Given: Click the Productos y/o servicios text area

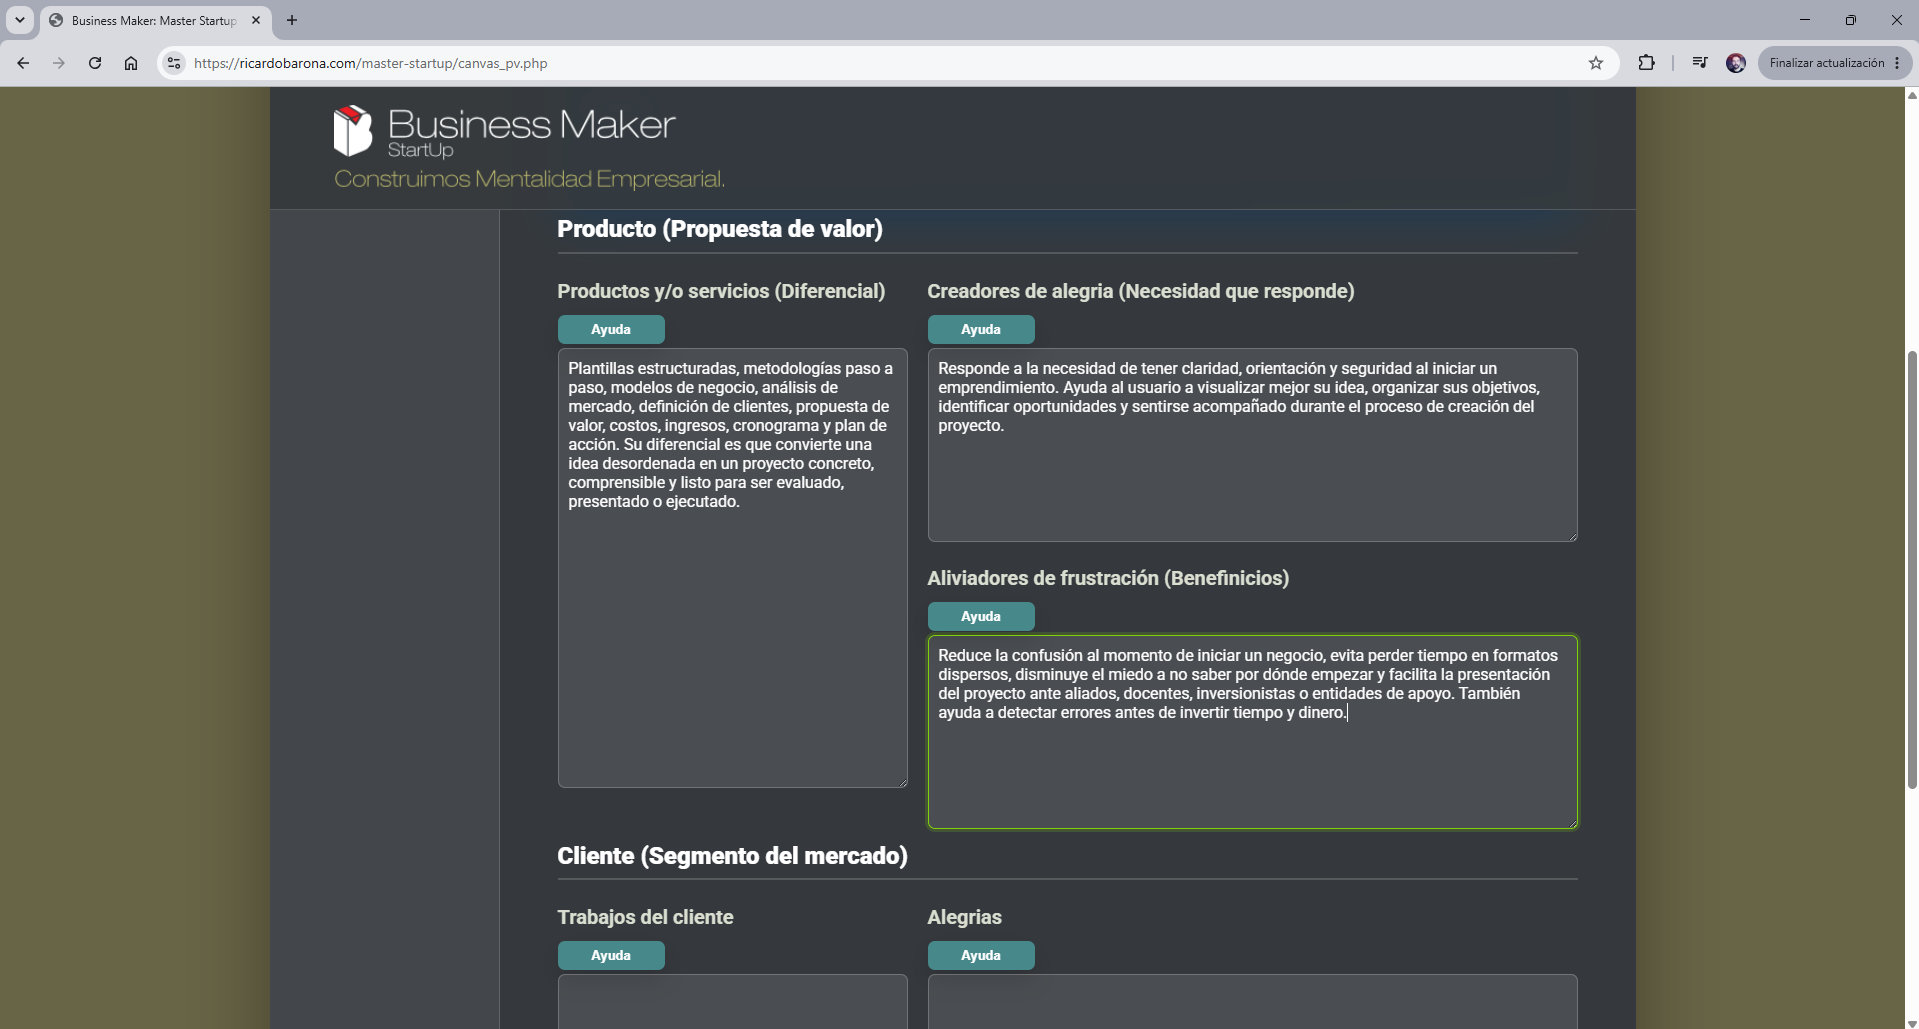Looking at the screenshot, I should [733, 568].
